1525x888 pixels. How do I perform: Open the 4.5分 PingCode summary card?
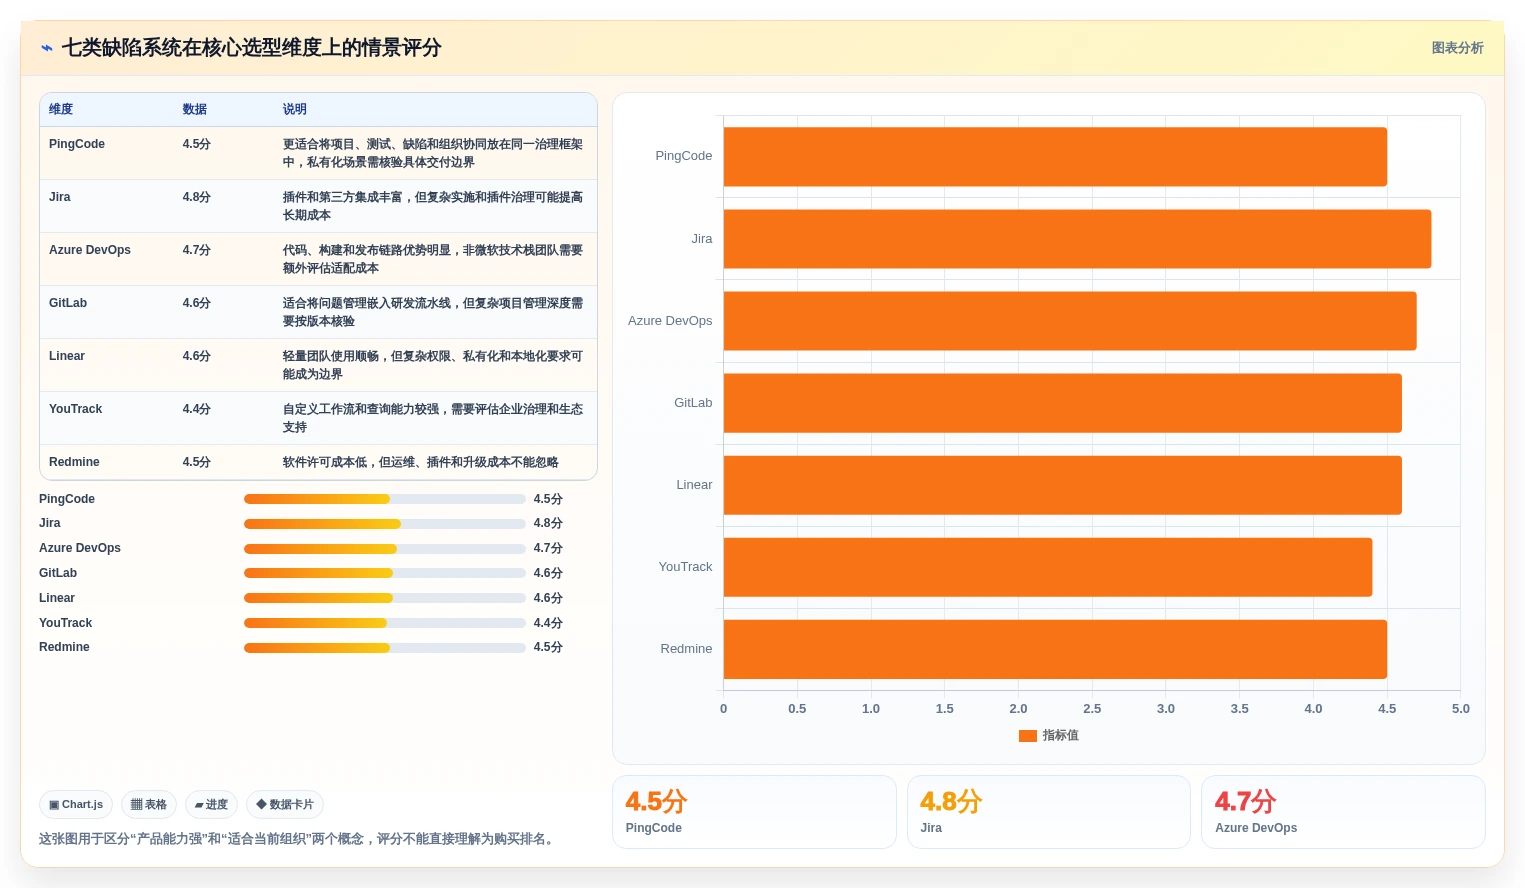pyautogui.click(x=754, y=812)
